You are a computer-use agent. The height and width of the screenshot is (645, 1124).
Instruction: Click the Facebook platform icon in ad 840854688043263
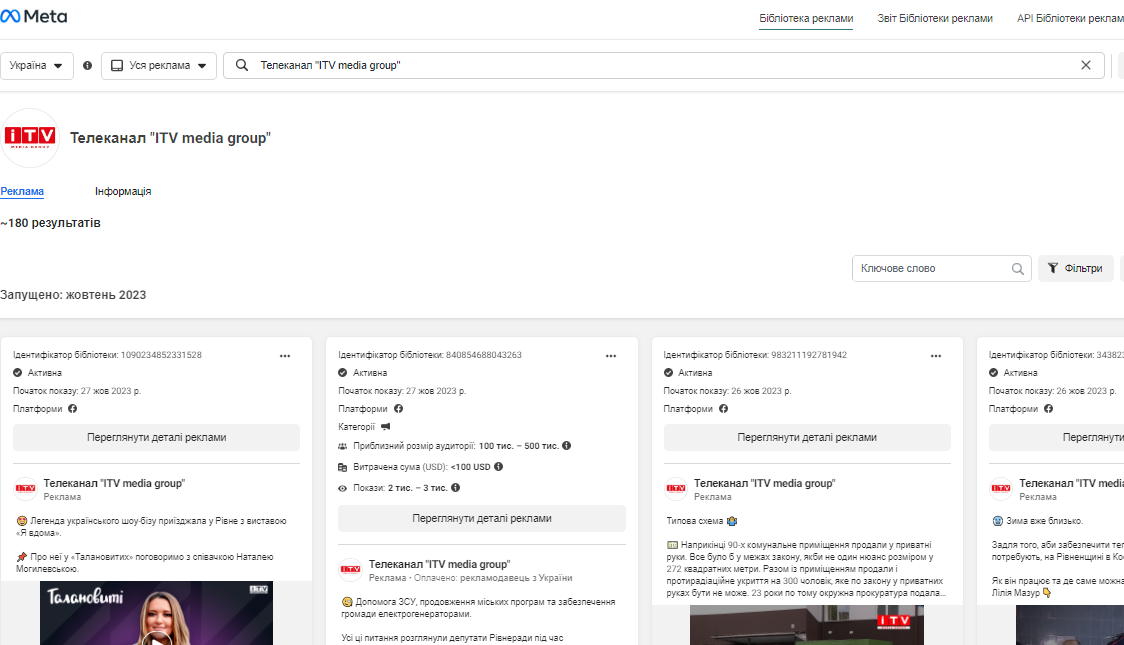(x=399, y=408)
